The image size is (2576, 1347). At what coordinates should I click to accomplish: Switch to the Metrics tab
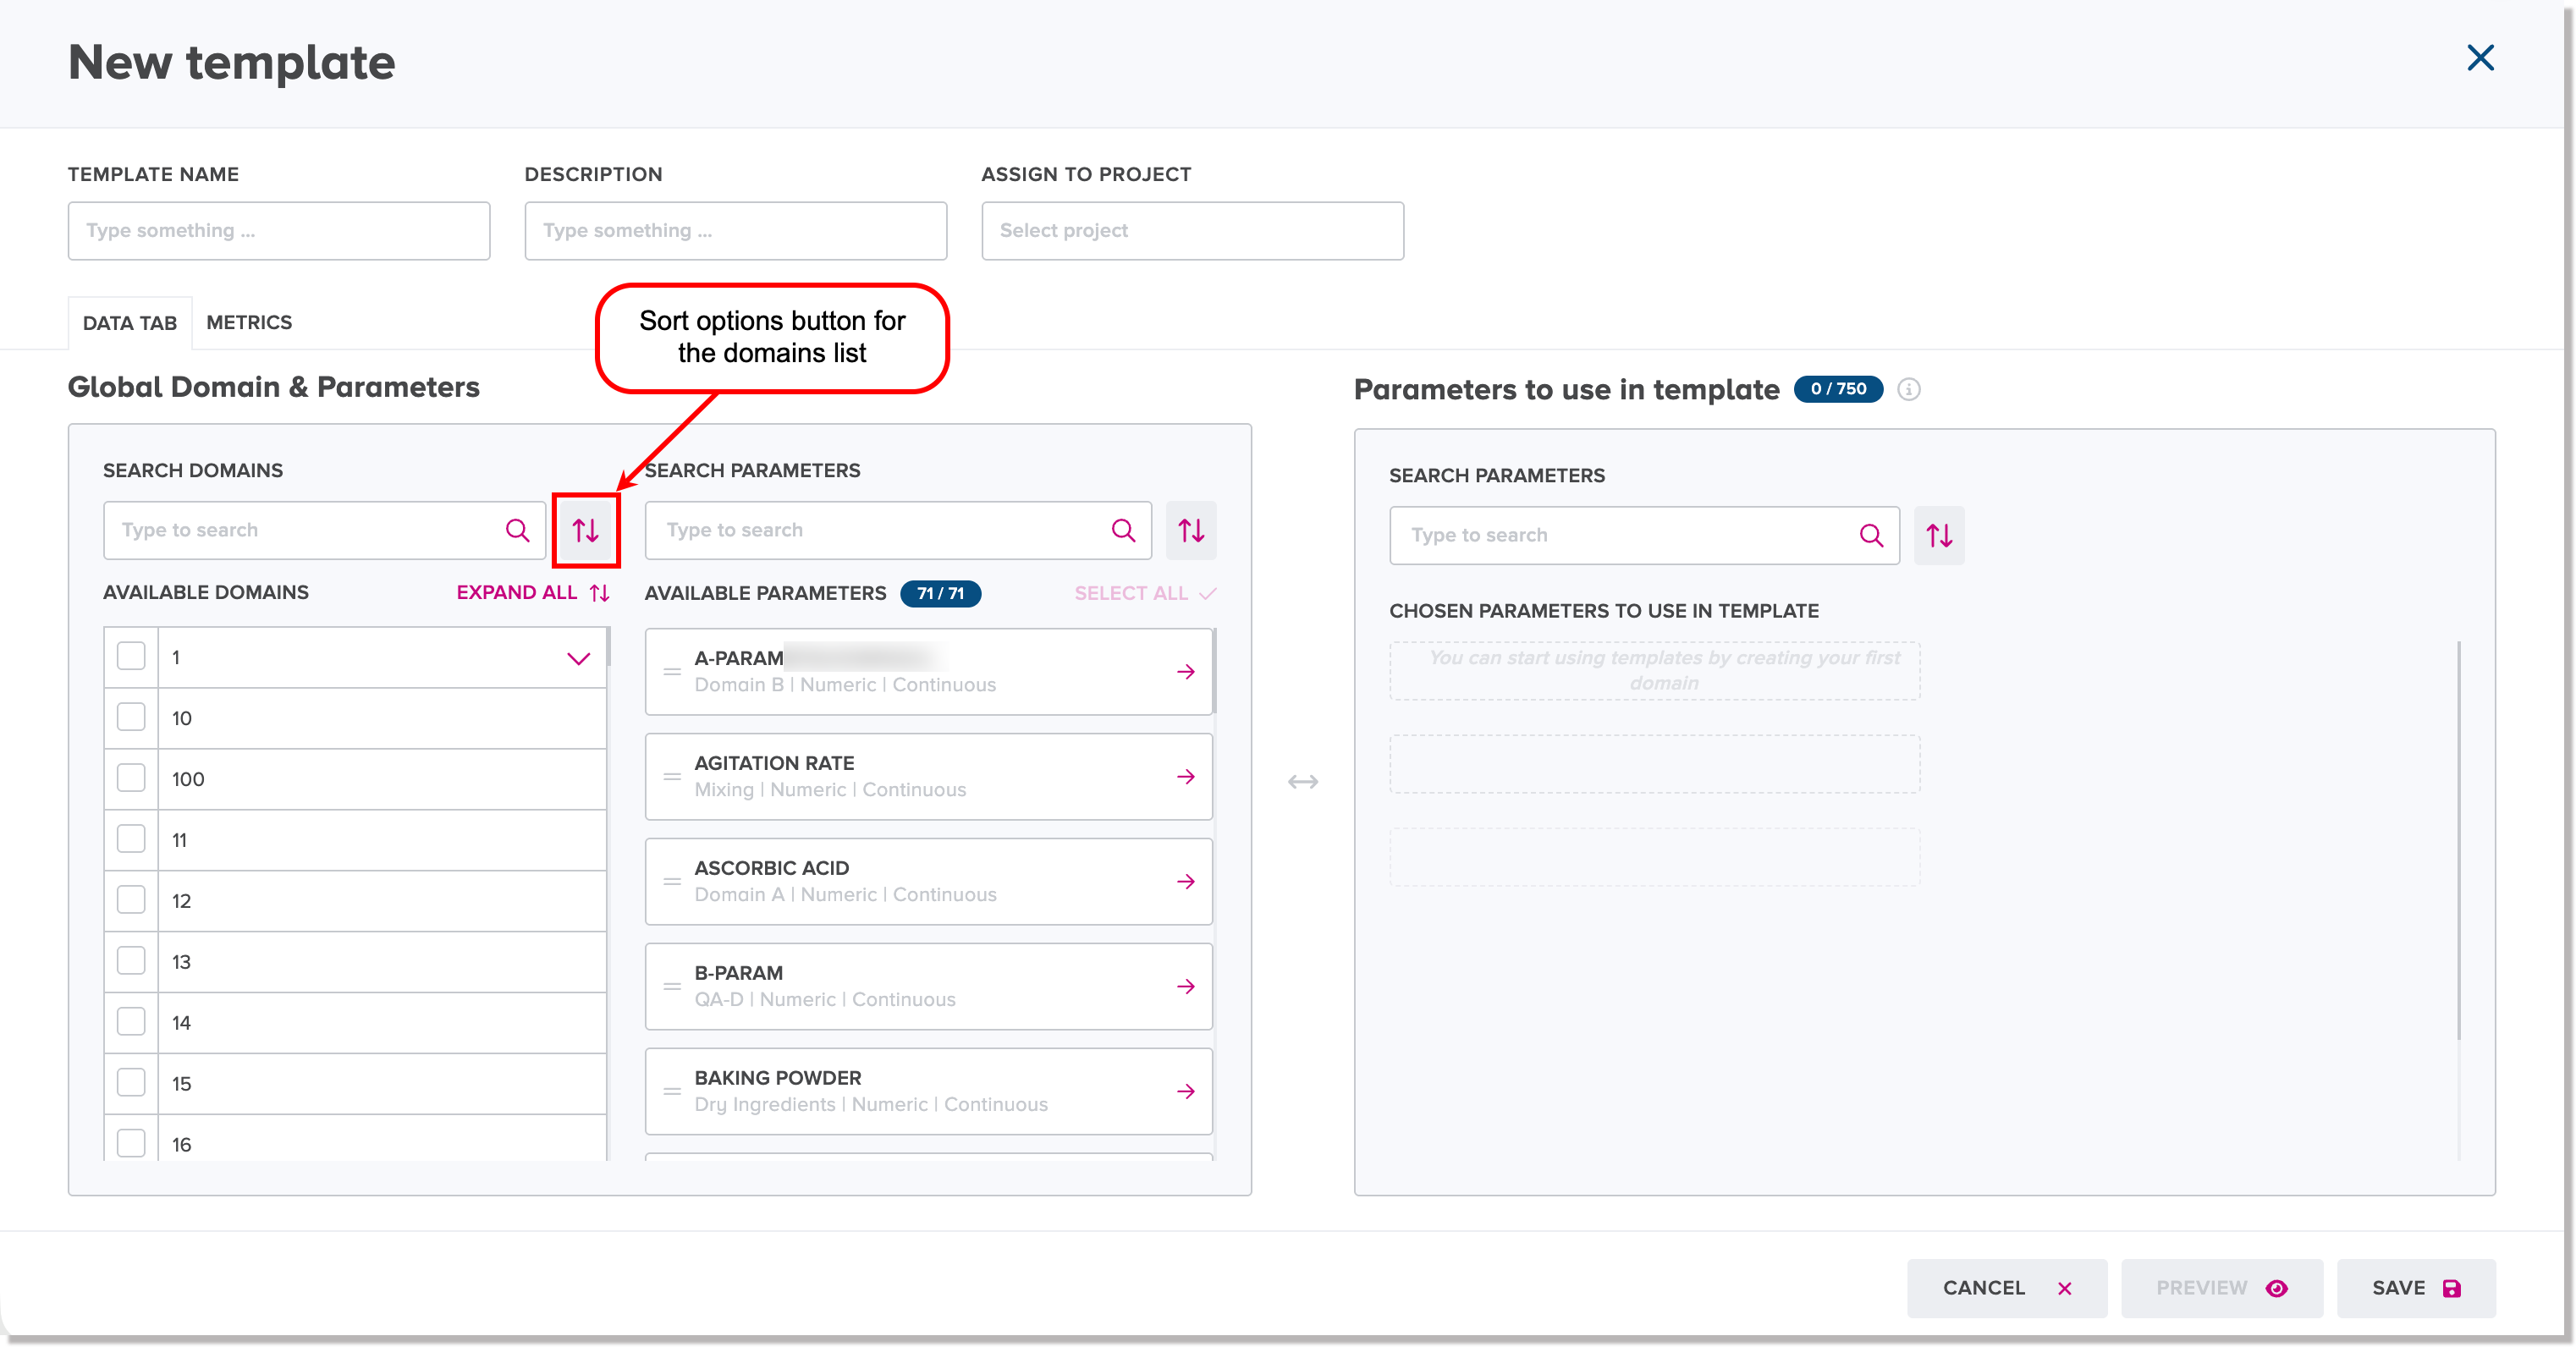point(249,322)
